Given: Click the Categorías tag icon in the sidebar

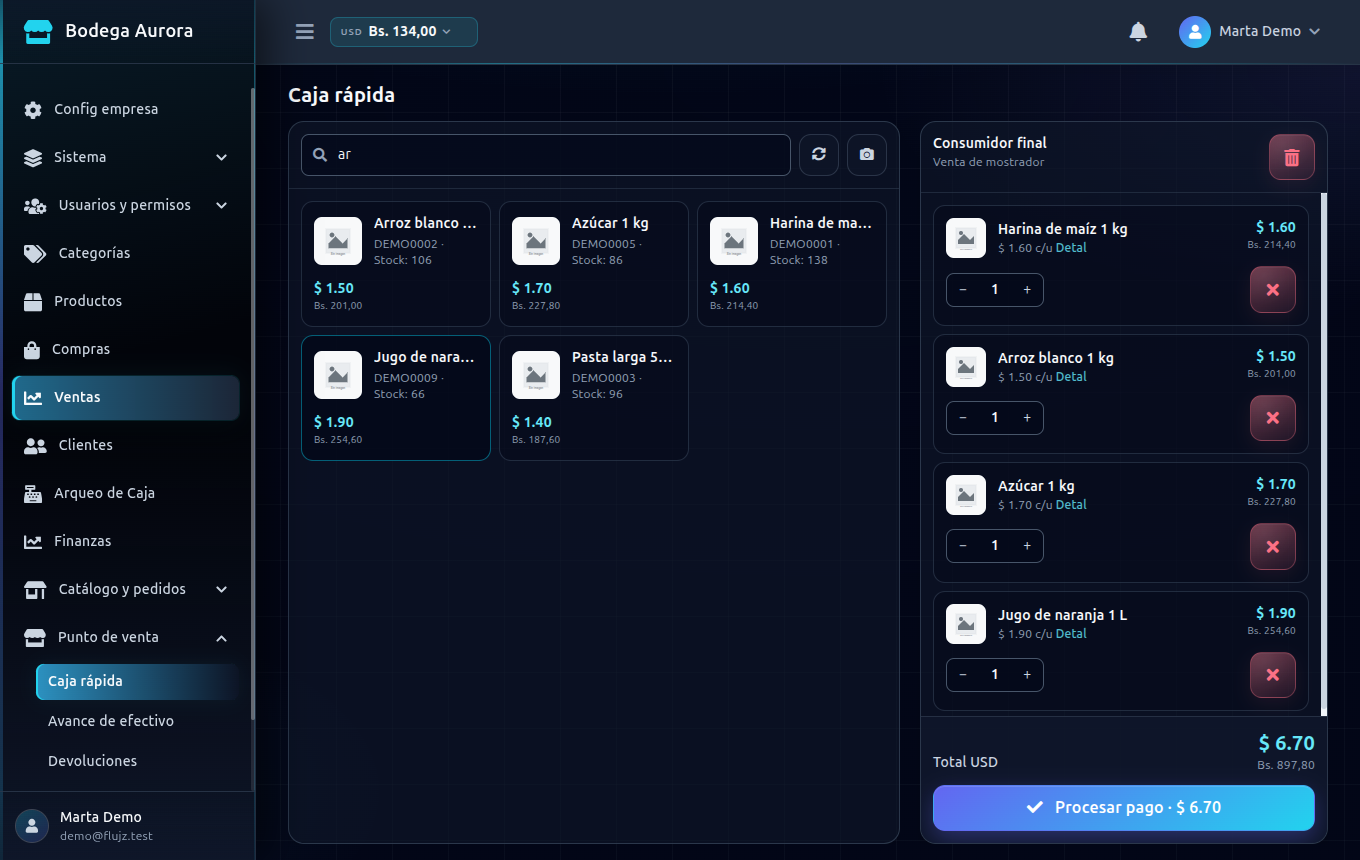Looking at the screenshot, I should (x=35, y=254).
